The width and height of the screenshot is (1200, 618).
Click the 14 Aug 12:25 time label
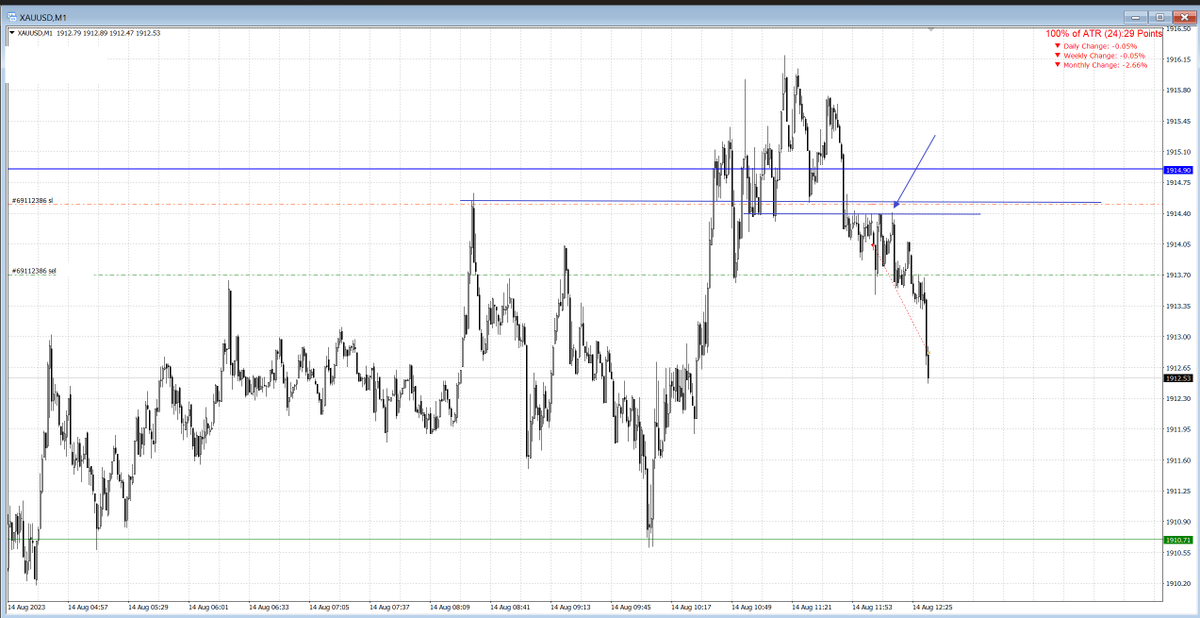pos(932,606)
